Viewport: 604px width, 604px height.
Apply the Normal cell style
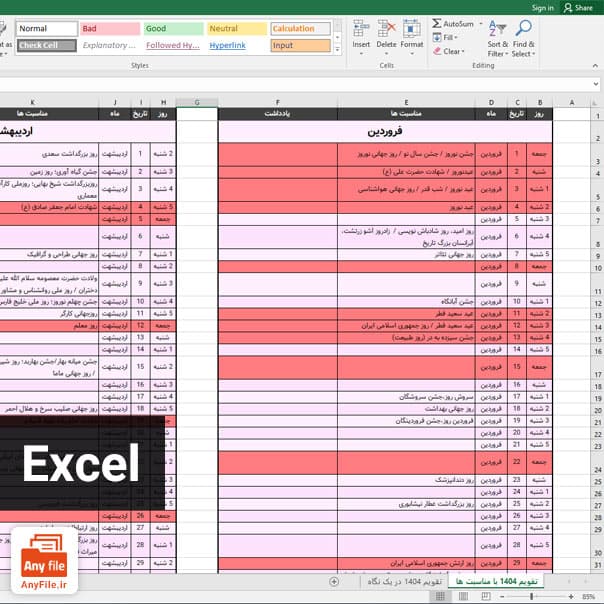[47, 29]
